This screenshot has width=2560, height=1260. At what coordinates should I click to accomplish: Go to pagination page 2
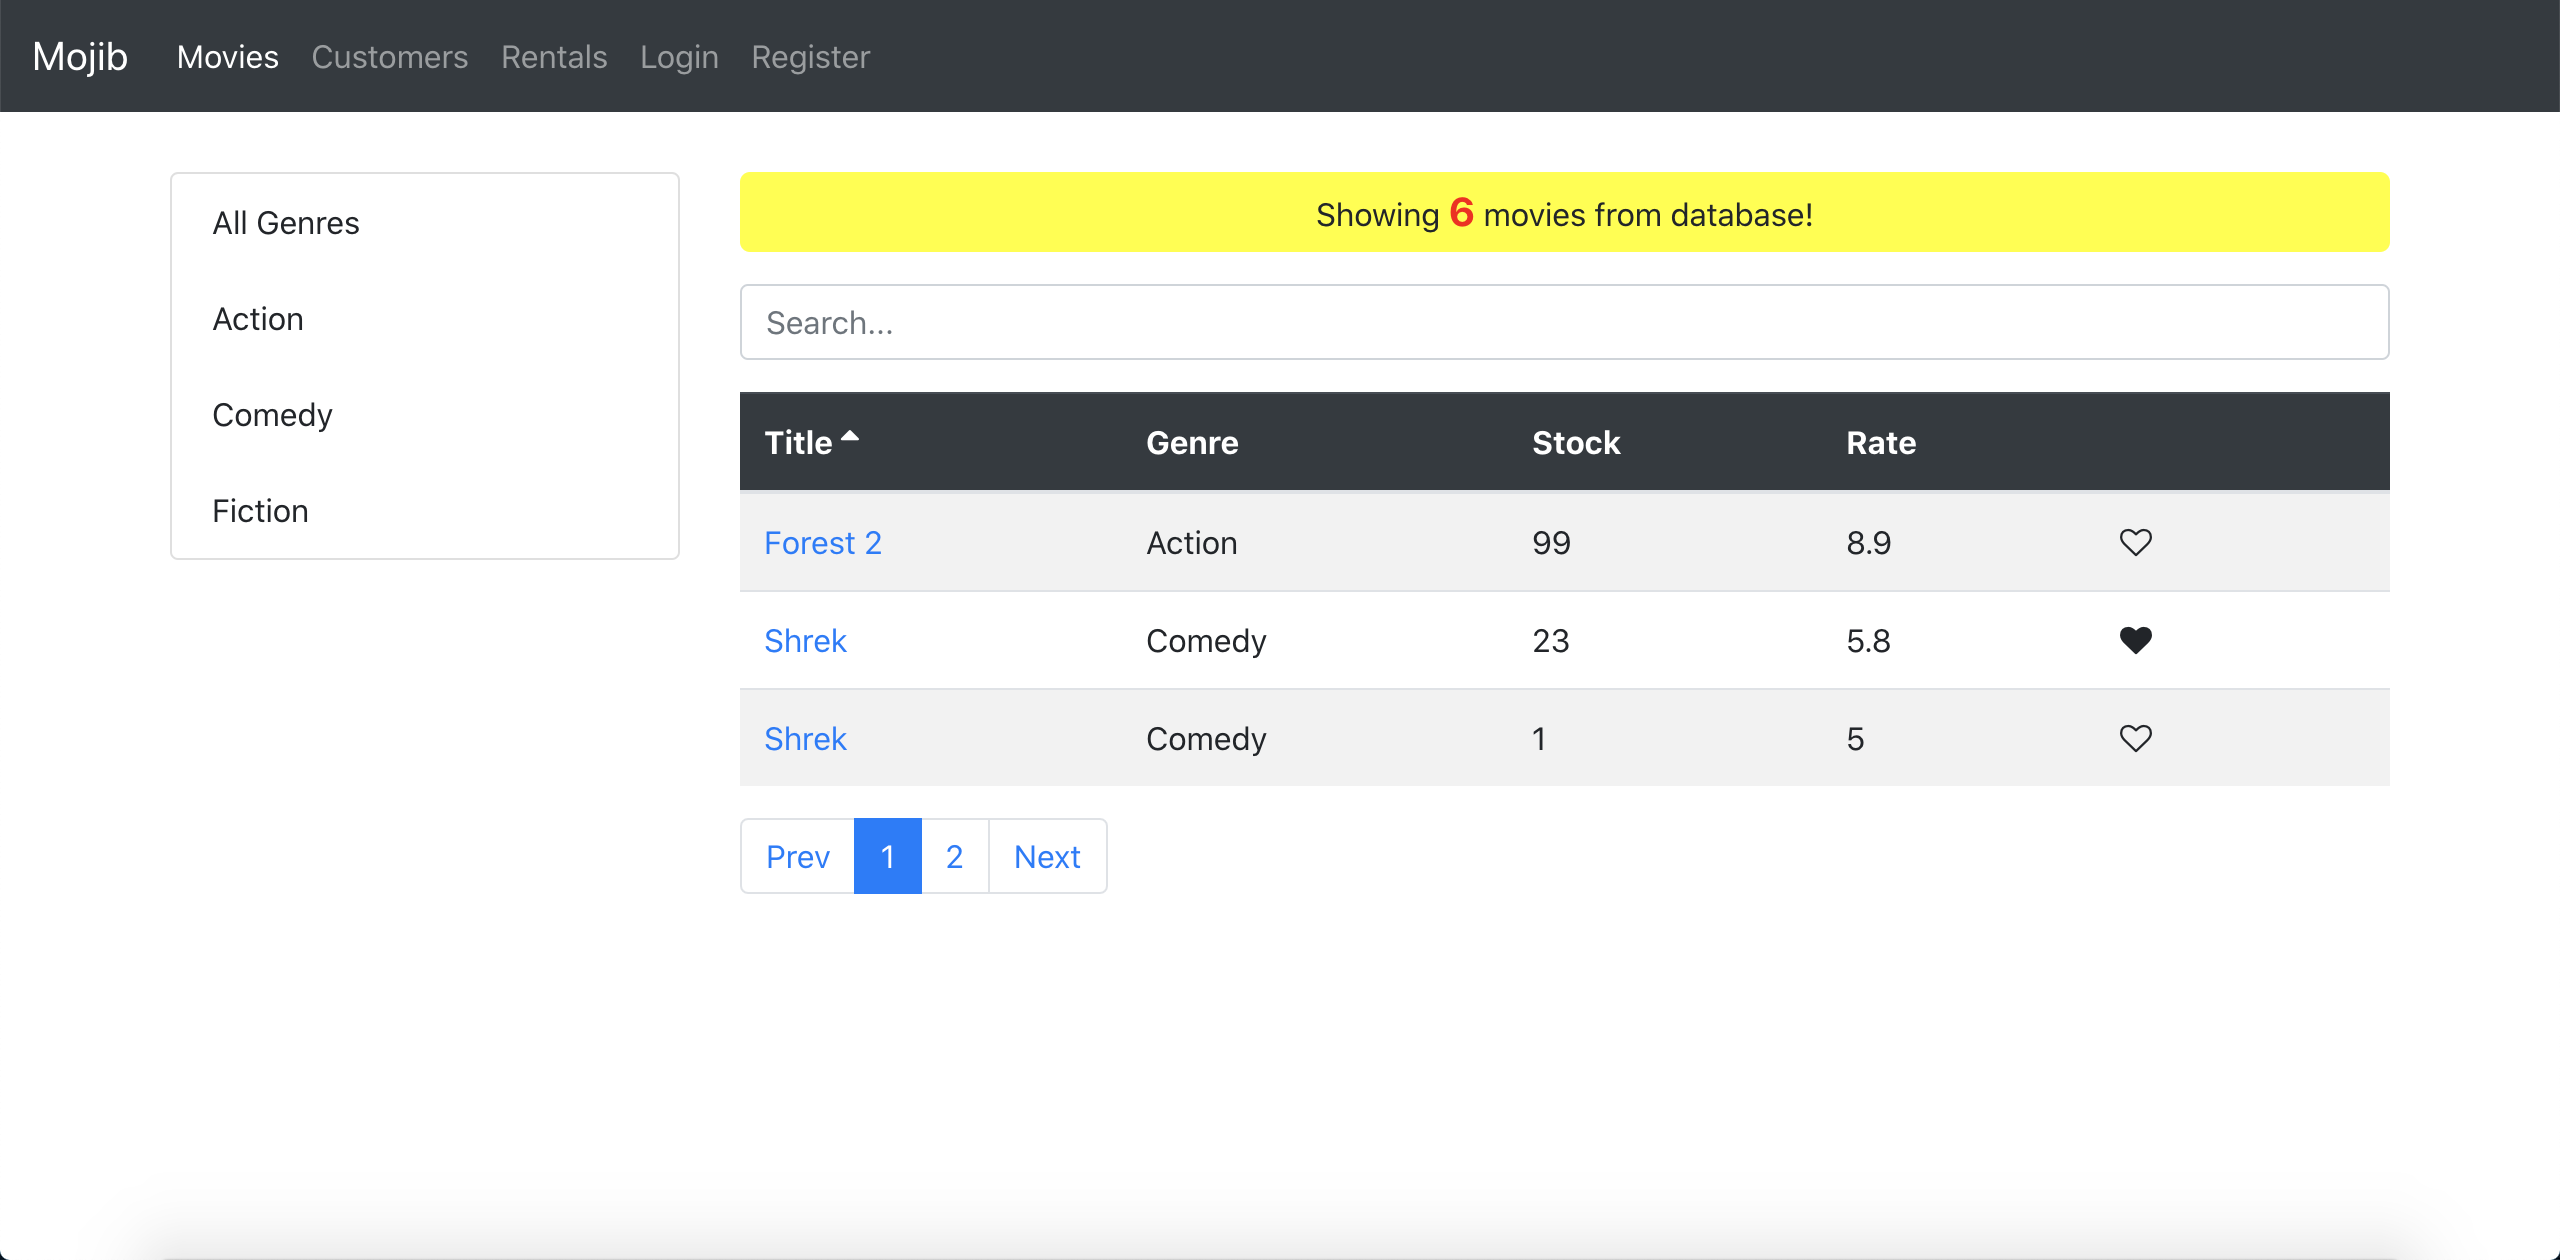click(x=954, y=857)
